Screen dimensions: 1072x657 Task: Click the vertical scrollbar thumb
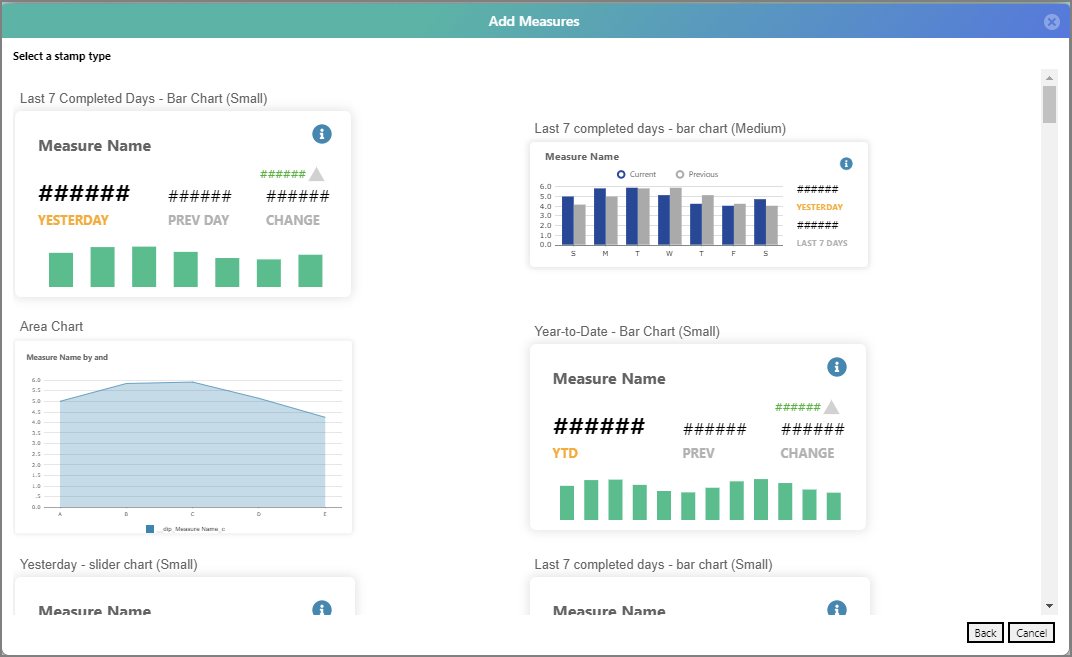pyautogui.click(x=1049, y=104)
